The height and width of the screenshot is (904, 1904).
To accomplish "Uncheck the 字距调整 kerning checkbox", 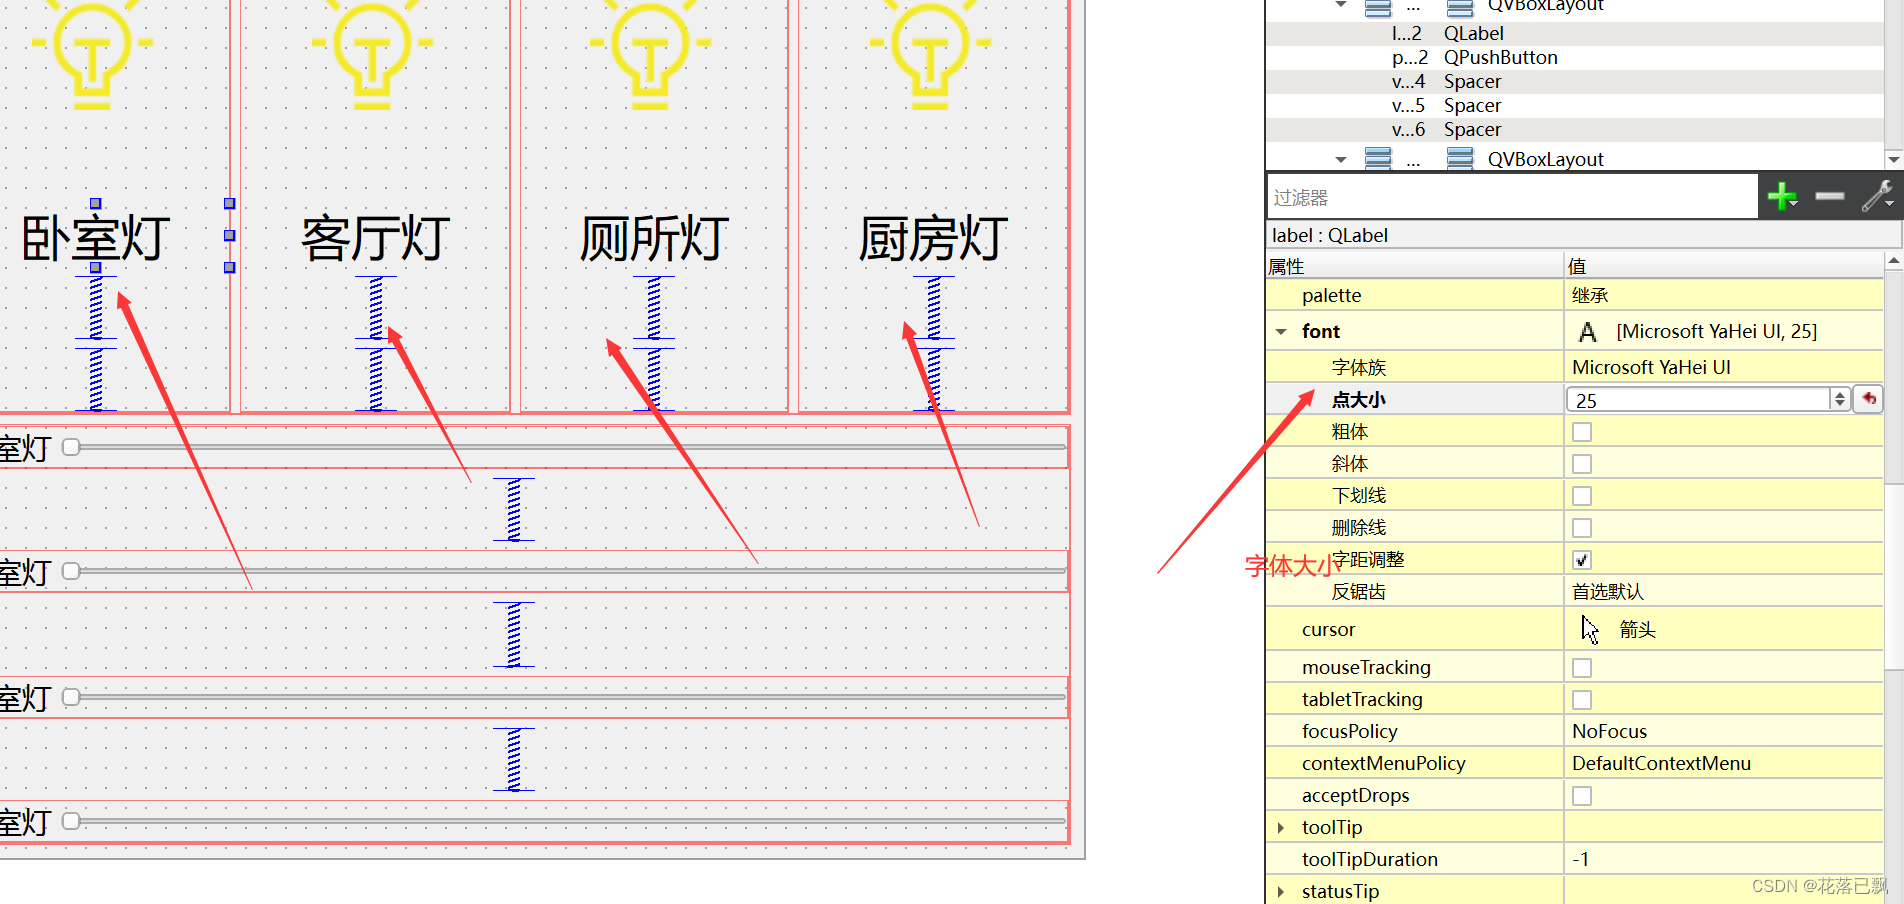I will coord(1582,560).
